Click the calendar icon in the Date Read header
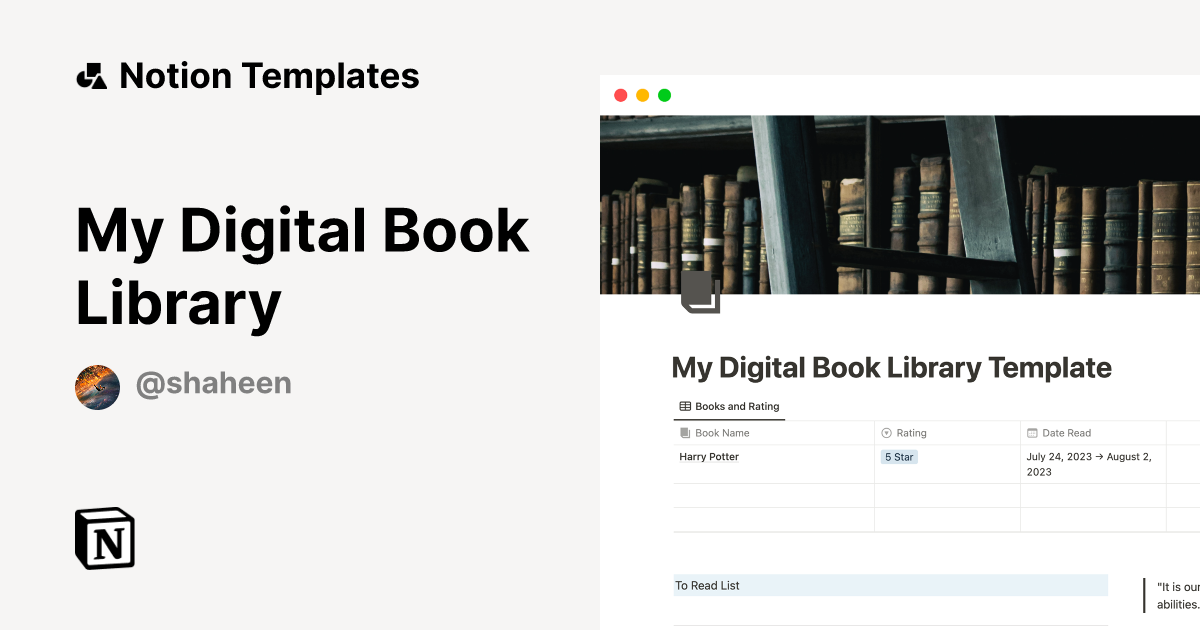Viewport: 1200px width, 630px height. (1033, 432)
